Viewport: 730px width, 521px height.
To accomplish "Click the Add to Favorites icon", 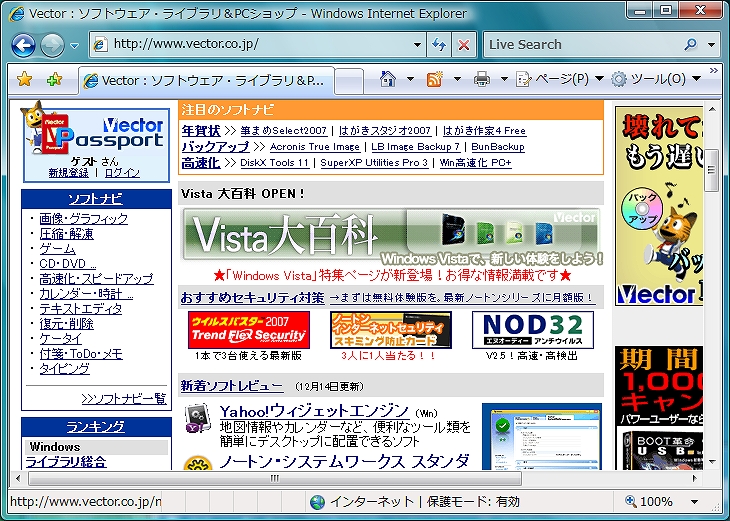I will click(54, 79).
